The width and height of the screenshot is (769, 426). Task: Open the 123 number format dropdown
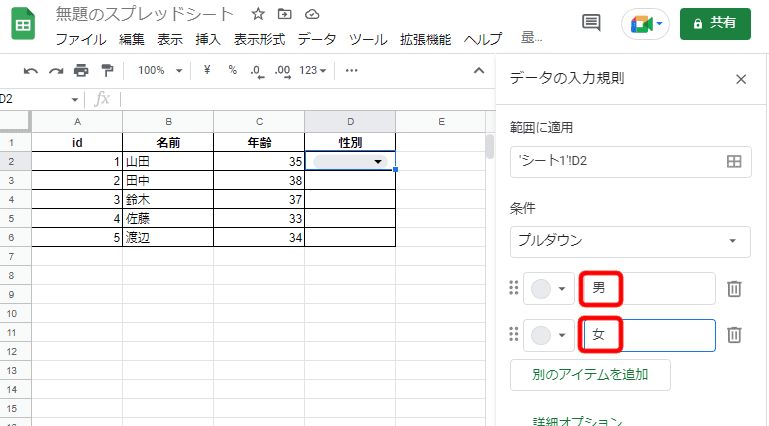click(x=312, y=71)
